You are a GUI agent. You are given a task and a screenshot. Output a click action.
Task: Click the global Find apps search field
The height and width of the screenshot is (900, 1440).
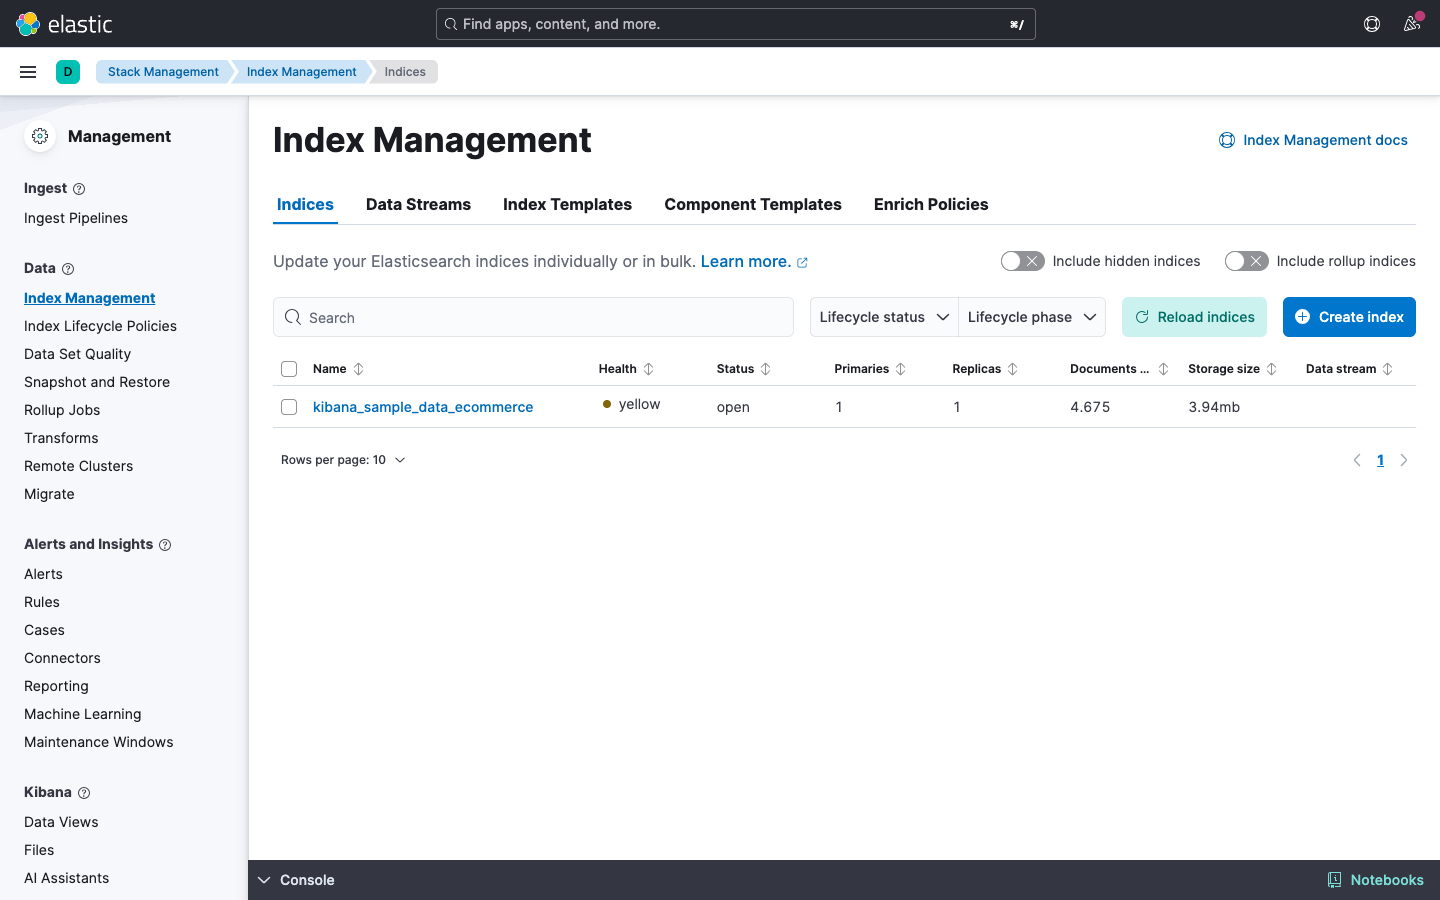click(x=735, y=24)
